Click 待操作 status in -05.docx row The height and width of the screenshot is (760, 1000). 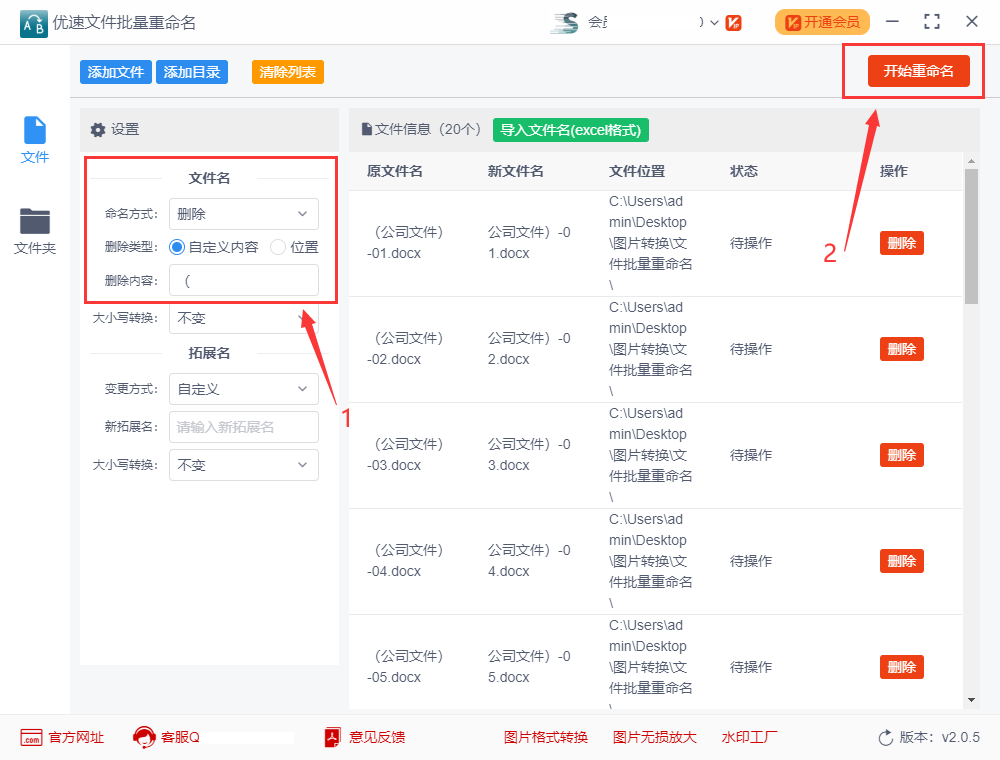pyautogui.click(x=751, y=667)
